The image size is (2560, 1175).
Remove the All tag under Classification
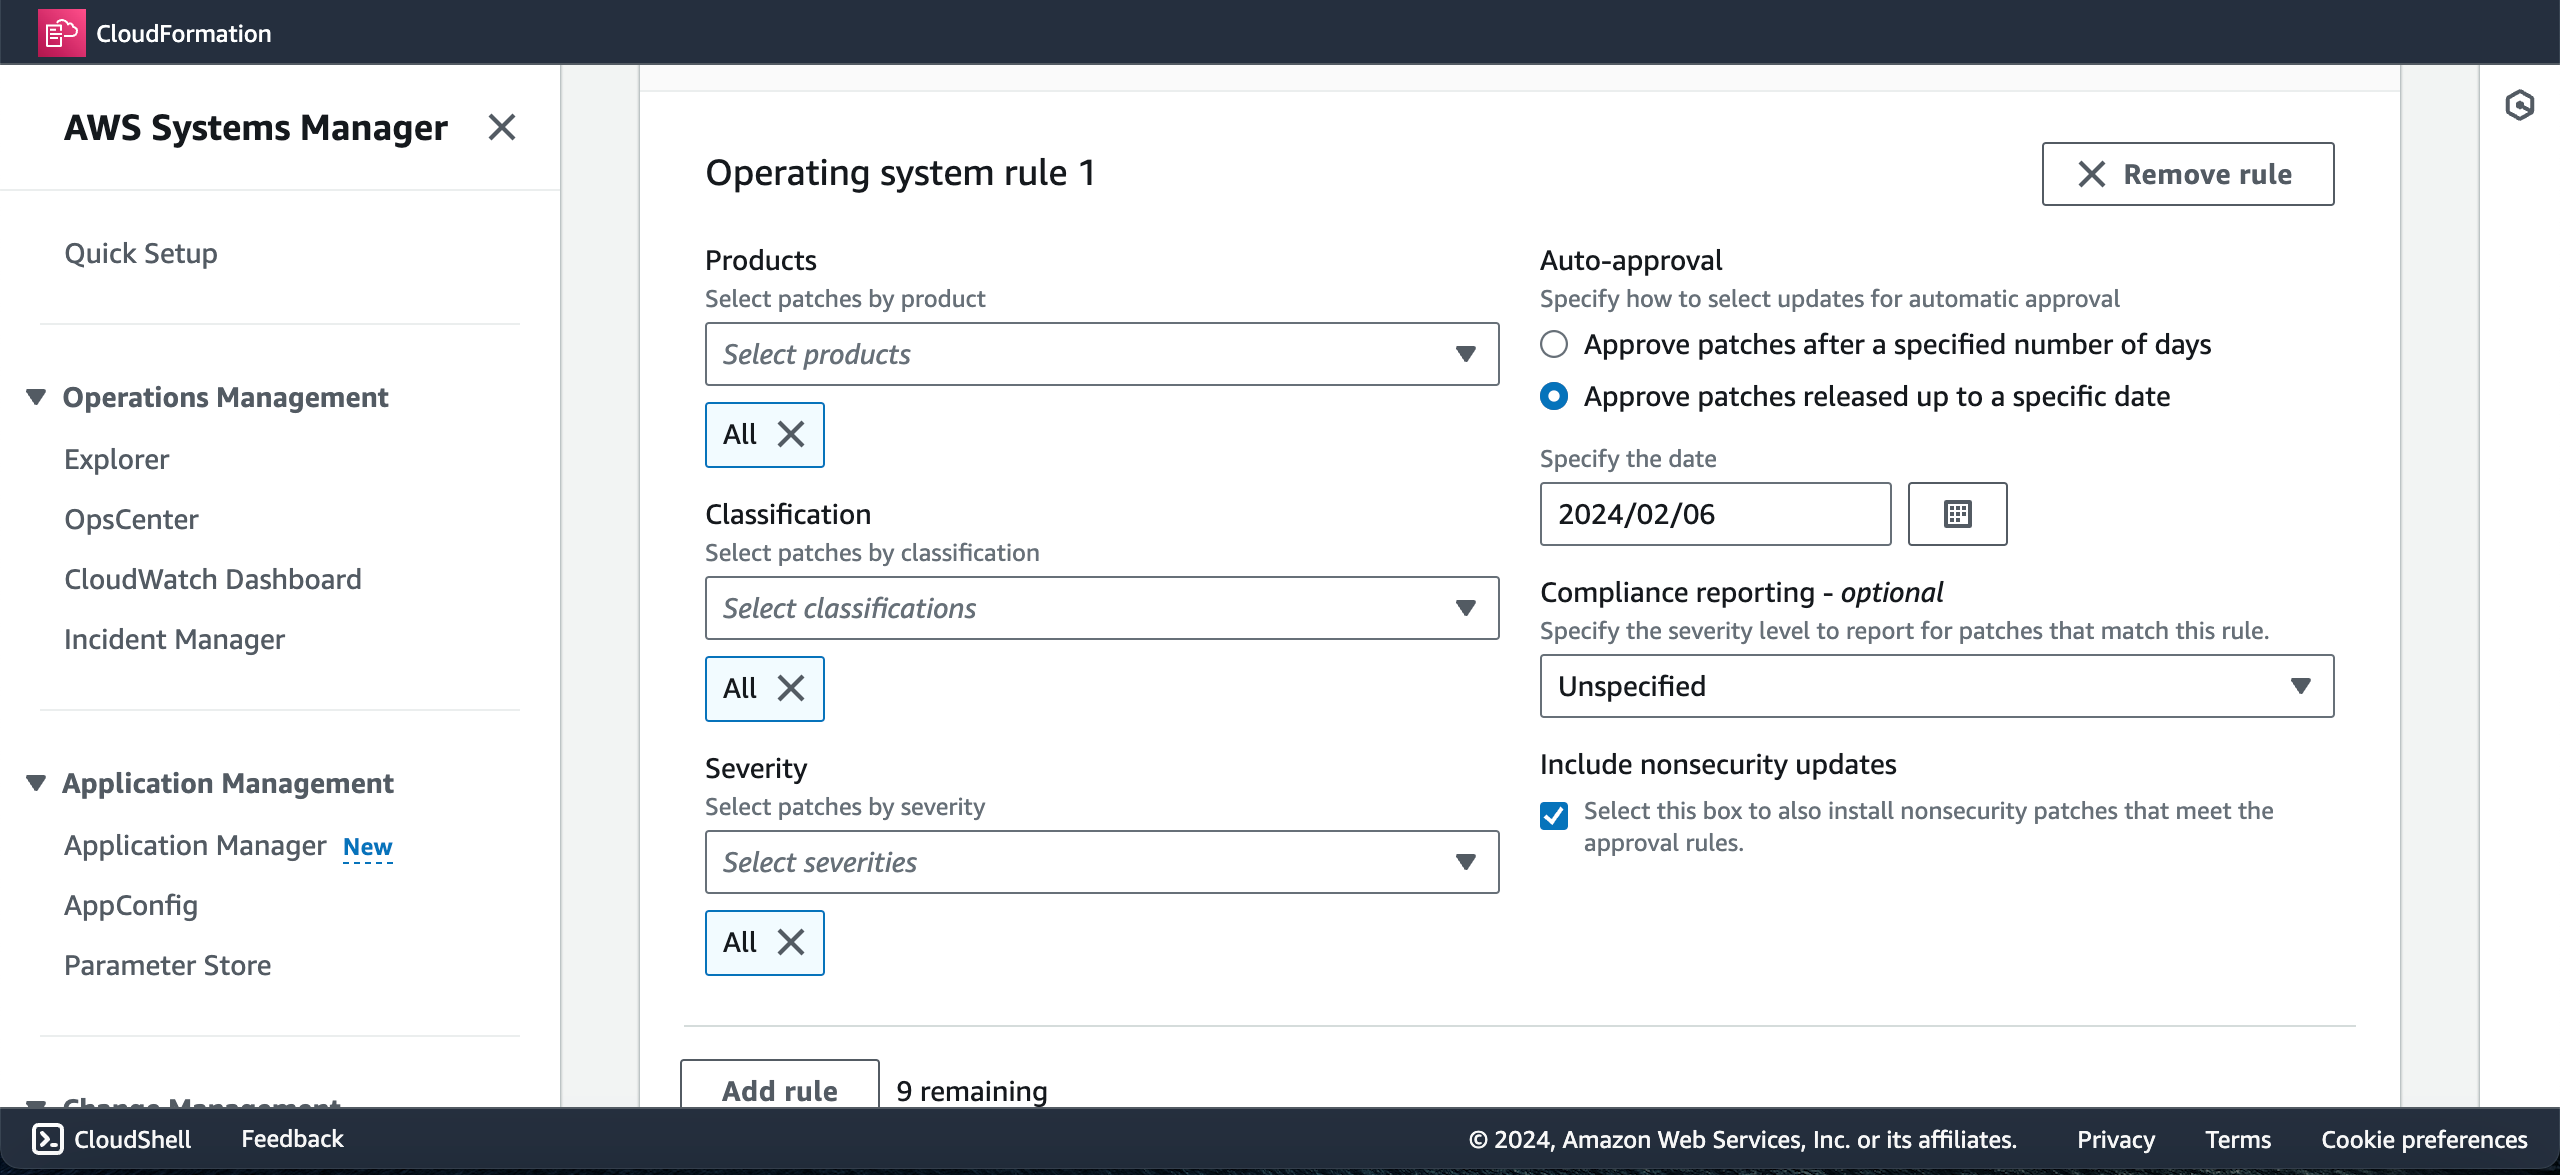[x=791, y=688]
